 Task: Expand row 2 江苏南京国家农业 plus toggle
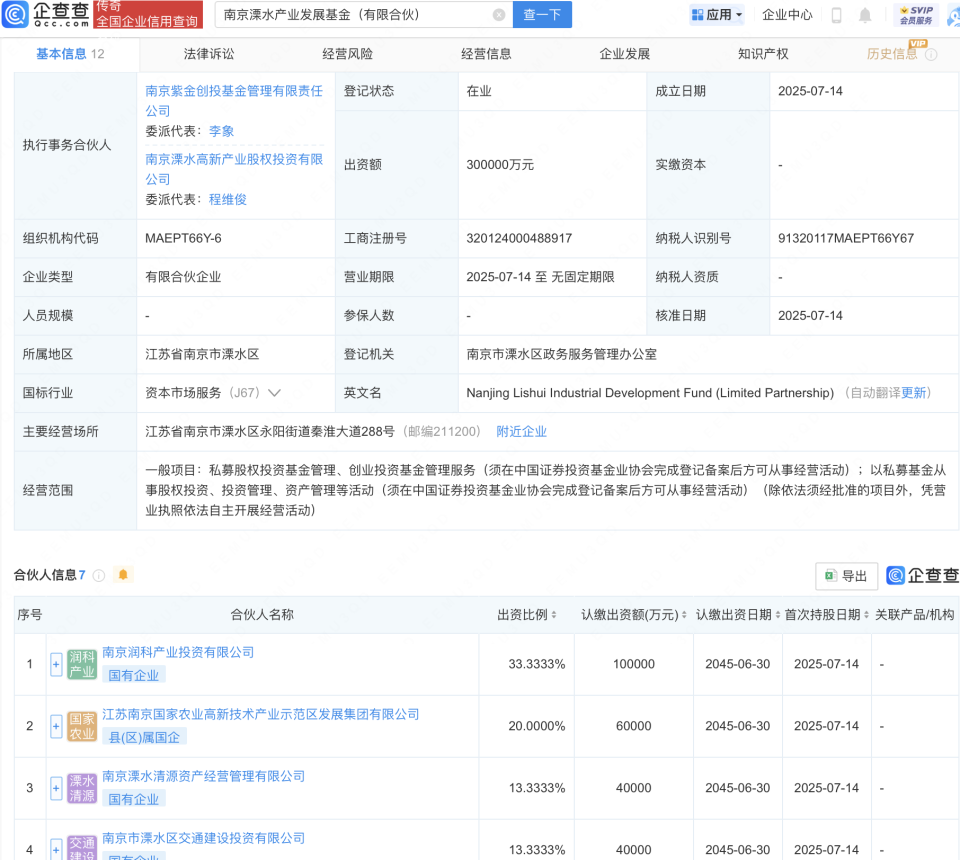[56, 726]
